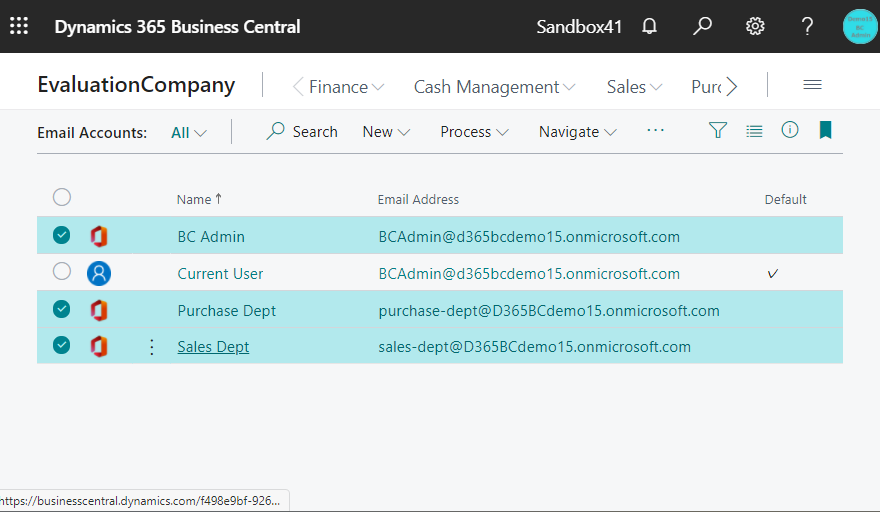Deselect the BC Admin row checkbox
880x512 pixels.
pyautogui.click(x=62, y=235)
